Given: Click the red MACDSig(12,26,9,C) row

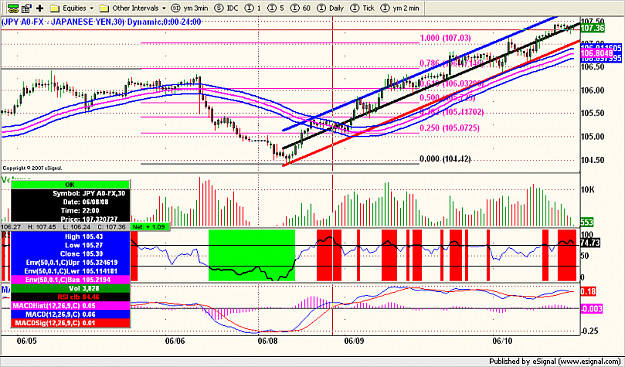Looking at the screenshot, I should (70, 323).
